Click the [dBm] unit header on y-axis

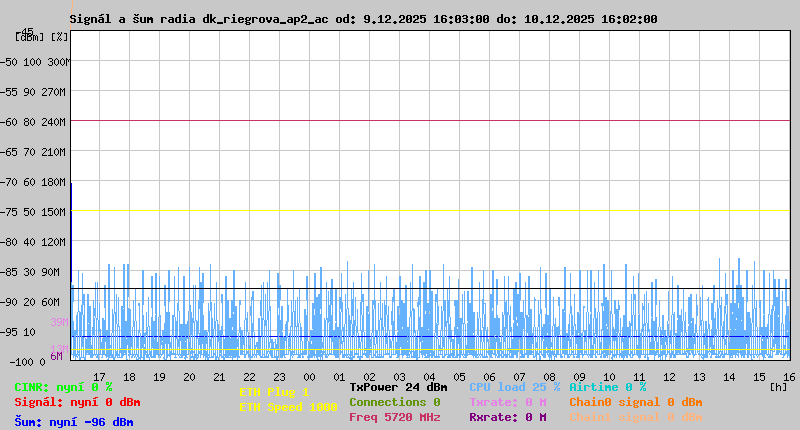(27, 37)
